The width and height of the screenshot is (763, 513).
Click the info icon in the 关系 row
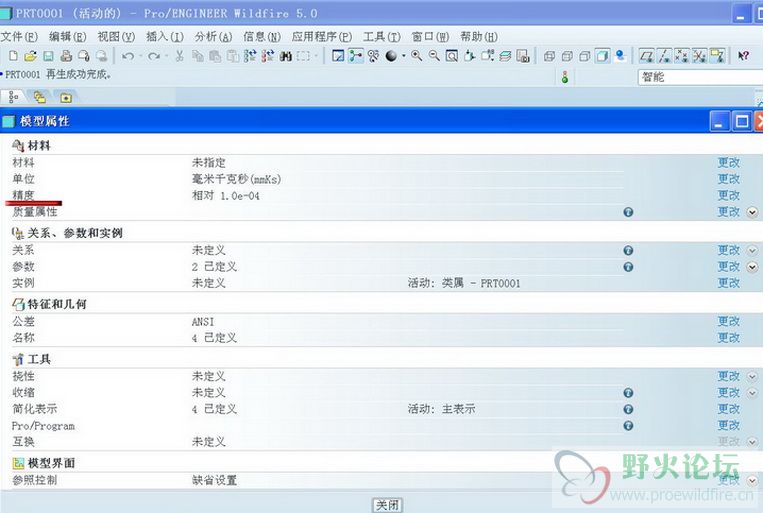[628, 250]
